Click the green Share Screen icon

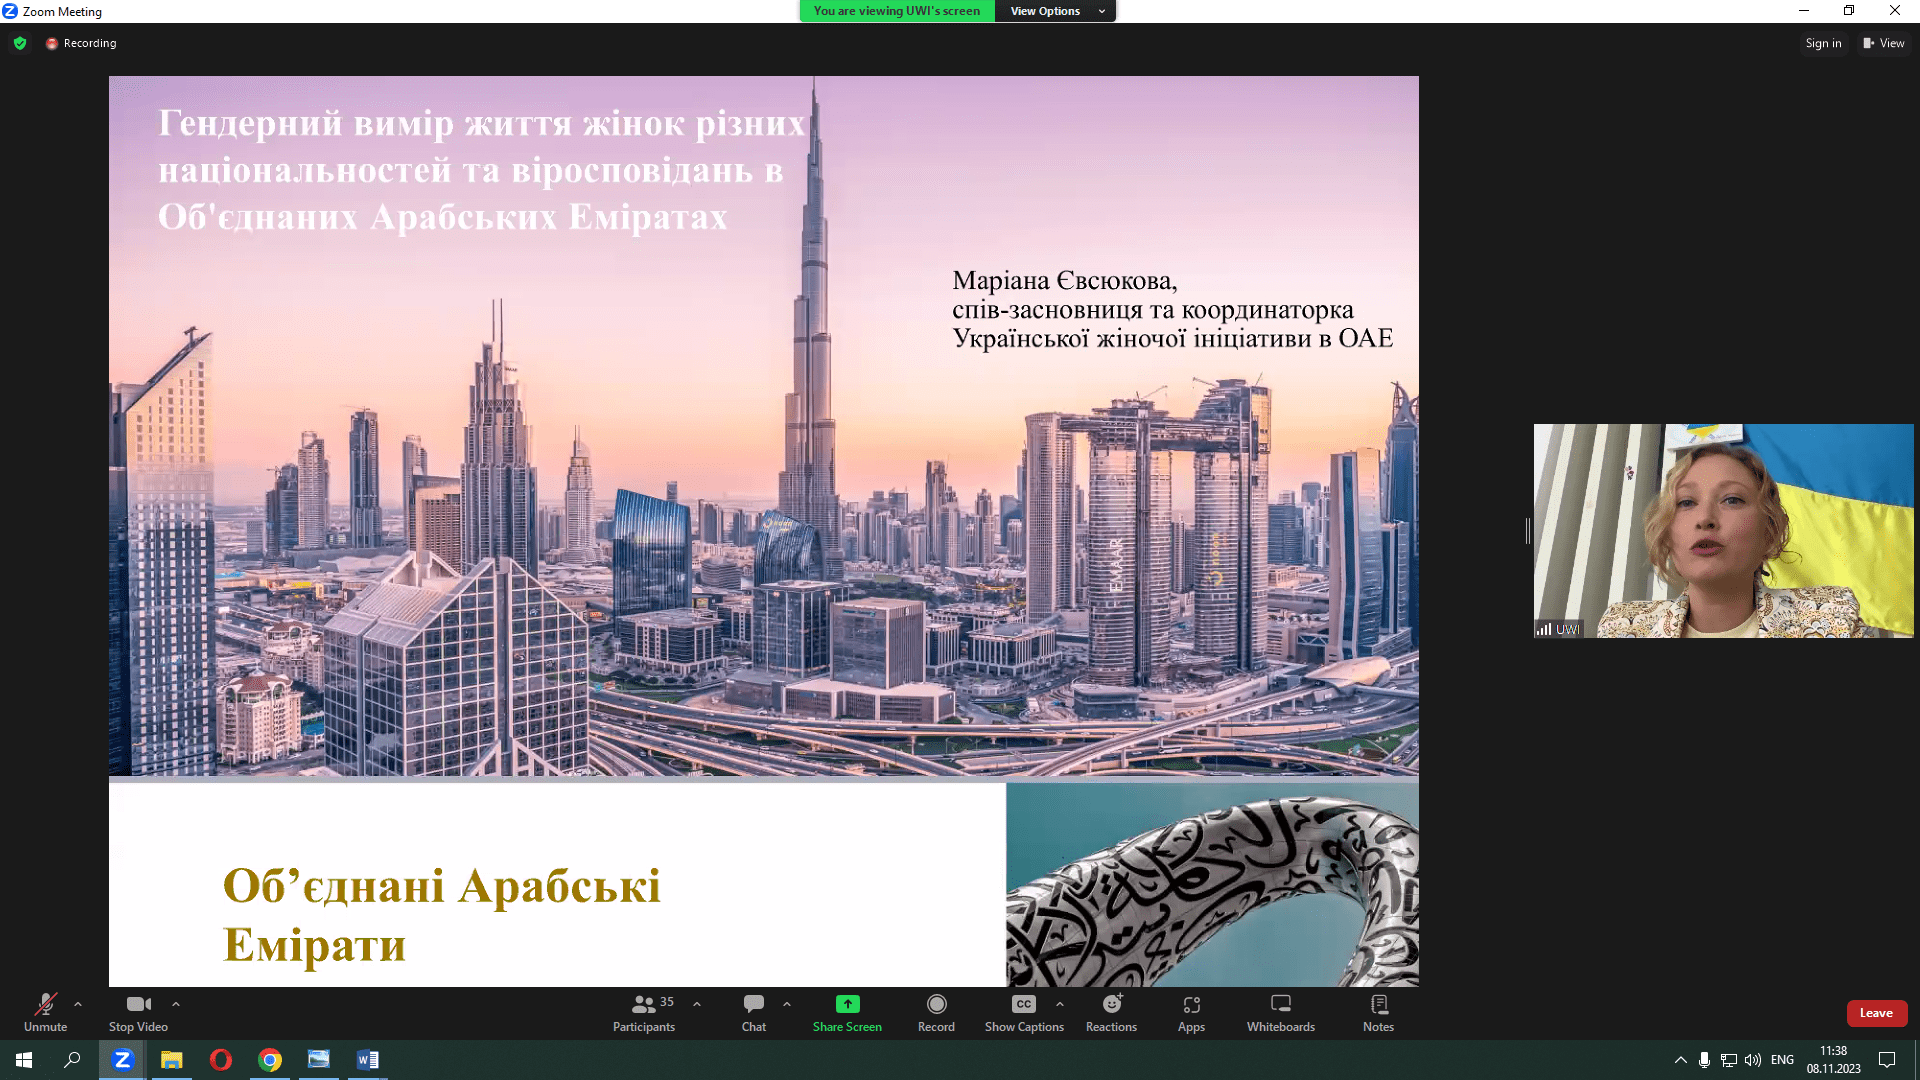847,1005
